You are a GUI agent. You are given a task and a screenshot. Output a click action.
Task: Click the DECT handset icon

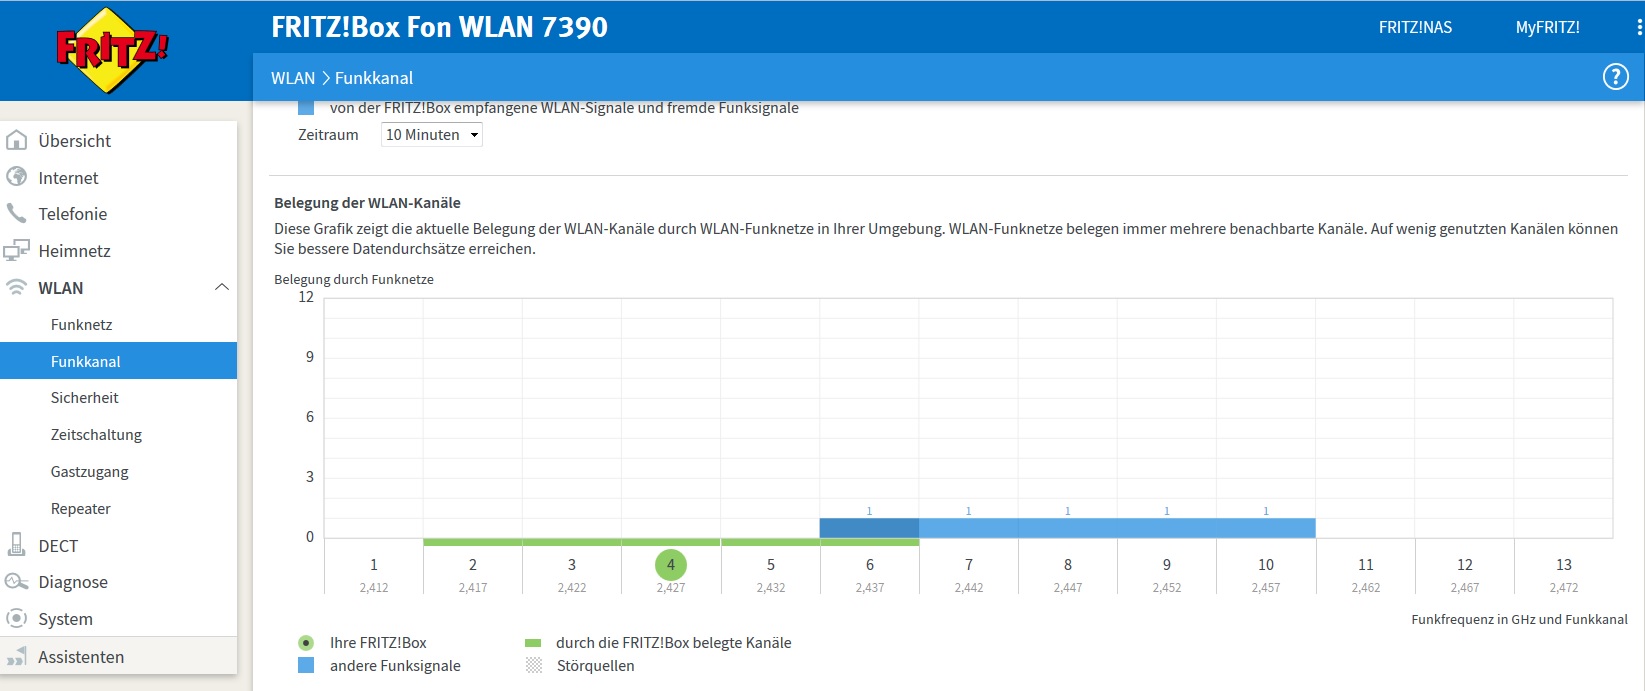[x=16, y=545]
